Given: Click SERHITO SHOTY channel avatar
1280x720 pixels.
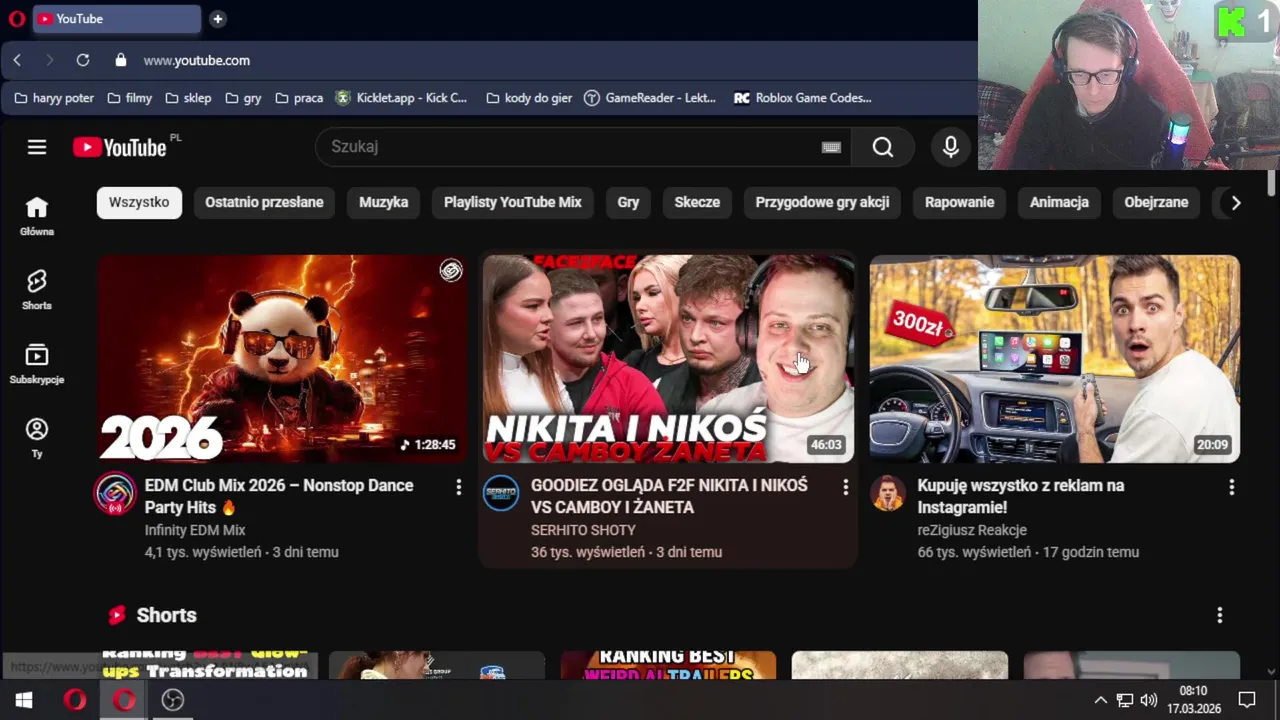Looking at the screenshot, I should (501, 493).
